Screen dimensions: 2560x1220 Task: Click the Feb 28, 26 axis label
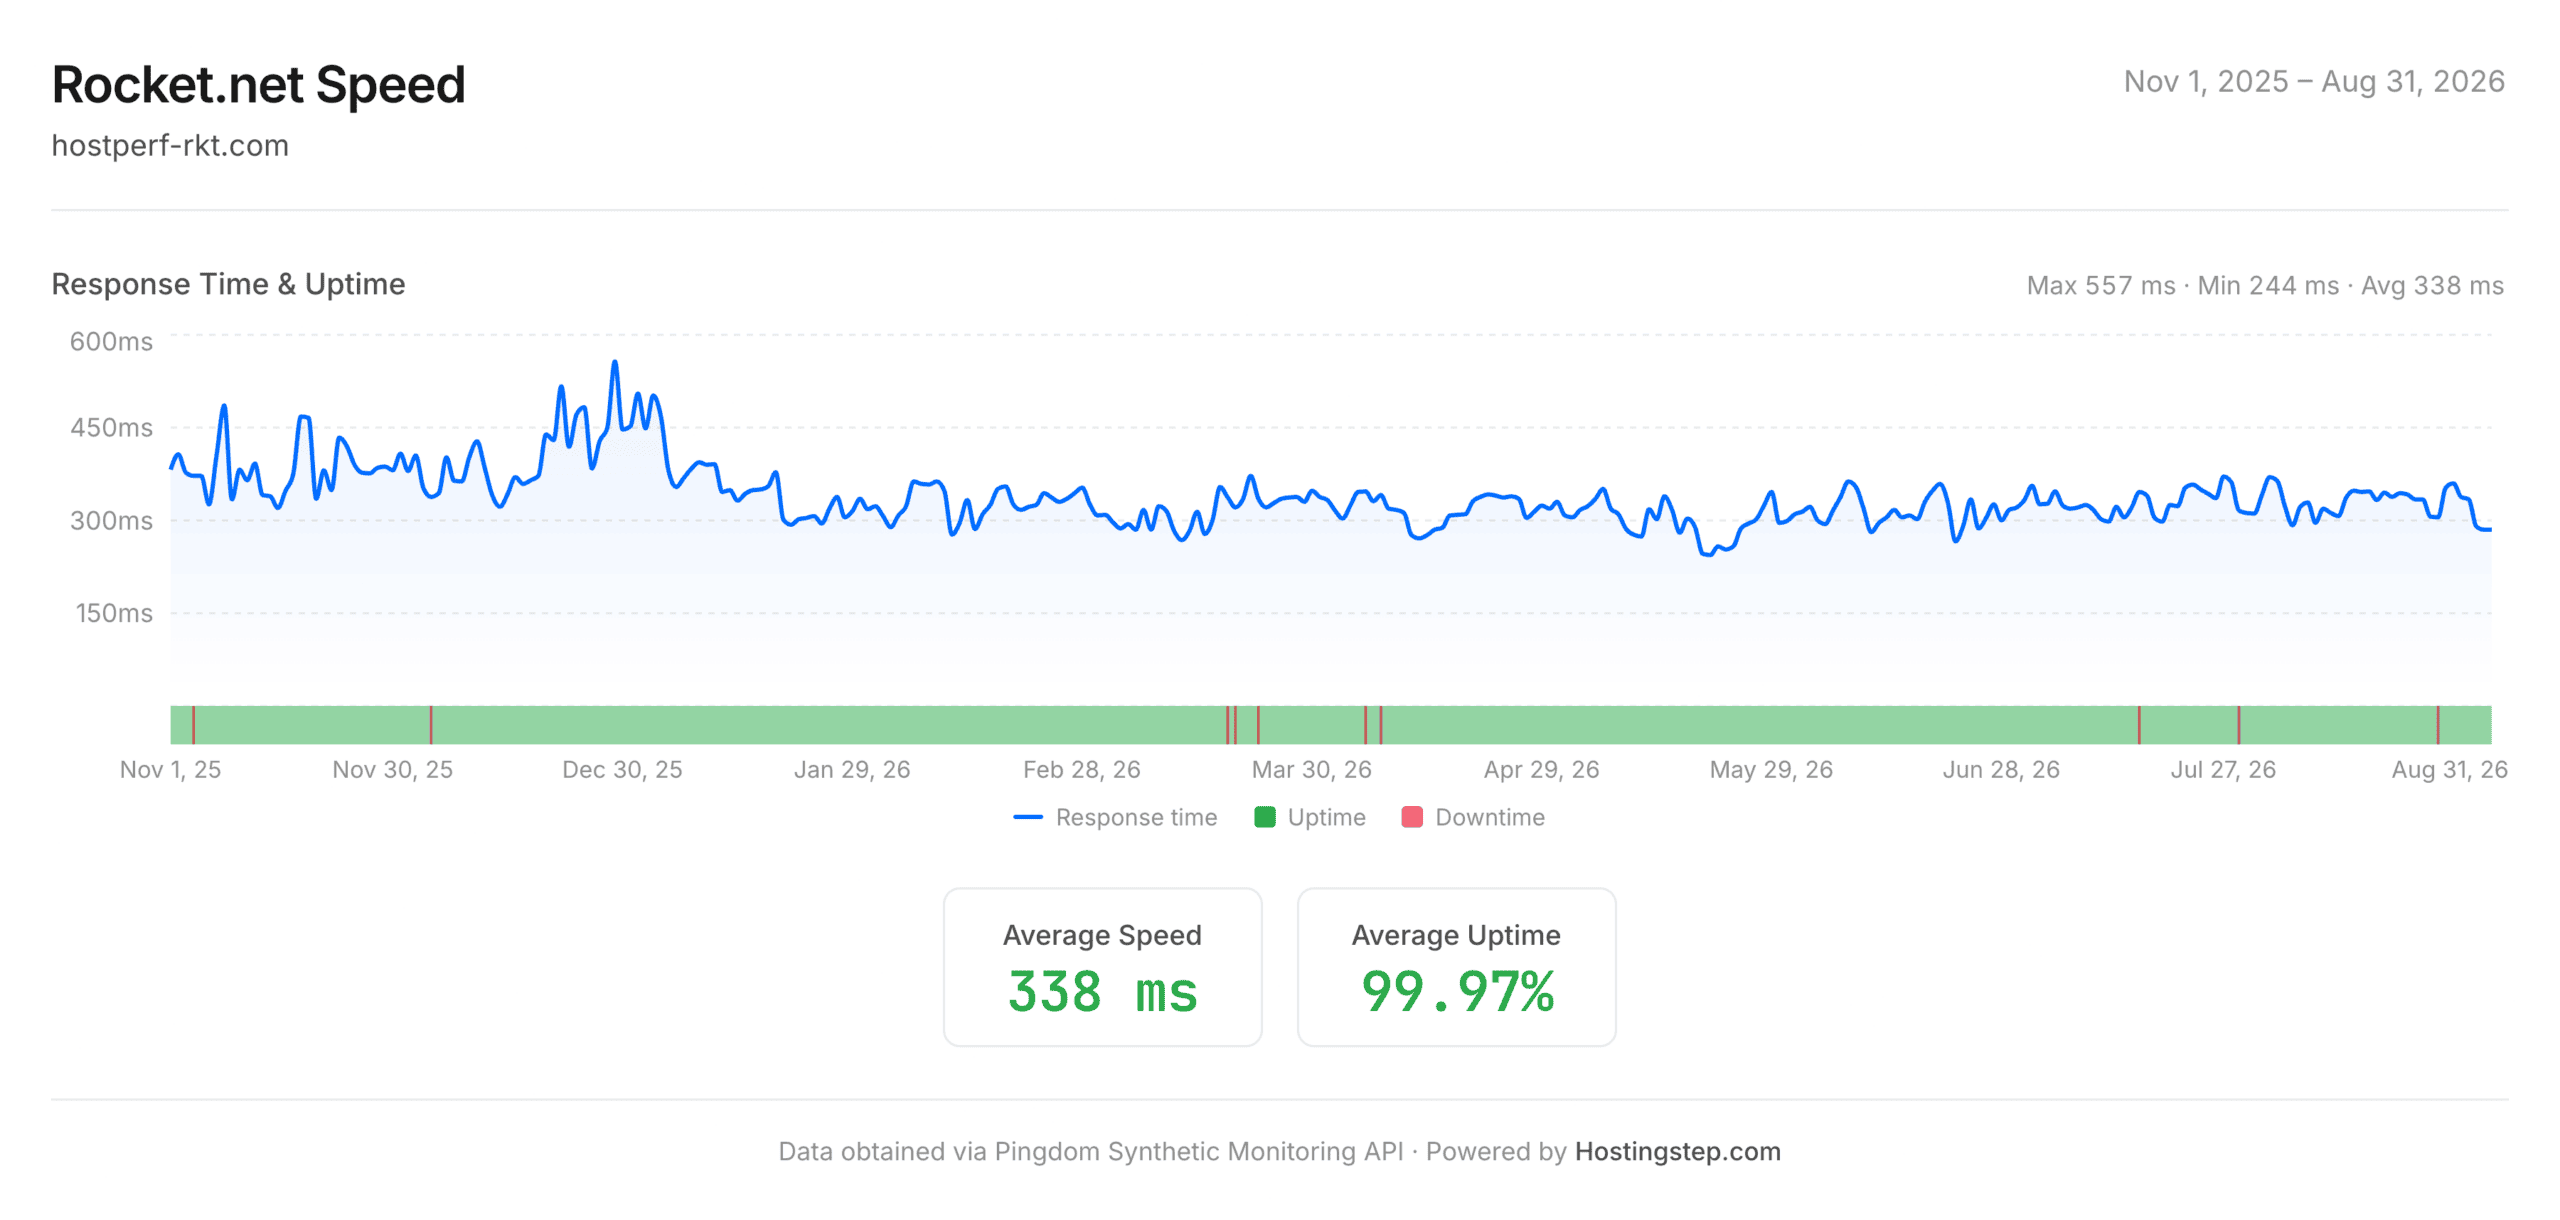(1082, 770)
